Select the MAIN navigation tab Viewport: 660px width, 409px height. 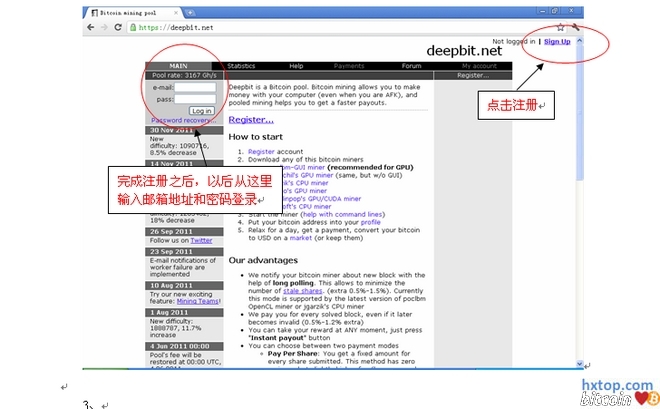[x=179, y=66]
